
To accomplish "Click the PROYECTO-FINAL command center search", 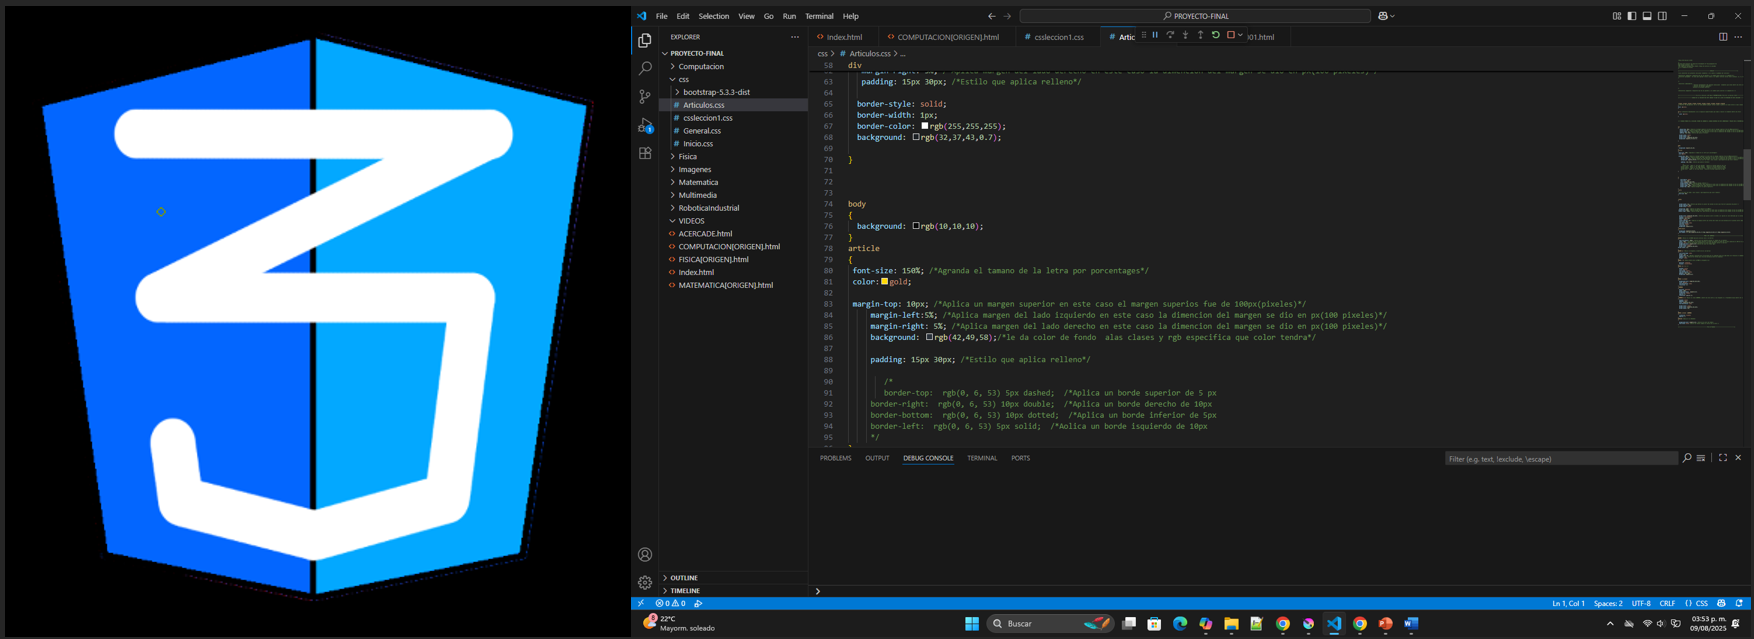I will pyautogui.click(x=1195, y=16).
